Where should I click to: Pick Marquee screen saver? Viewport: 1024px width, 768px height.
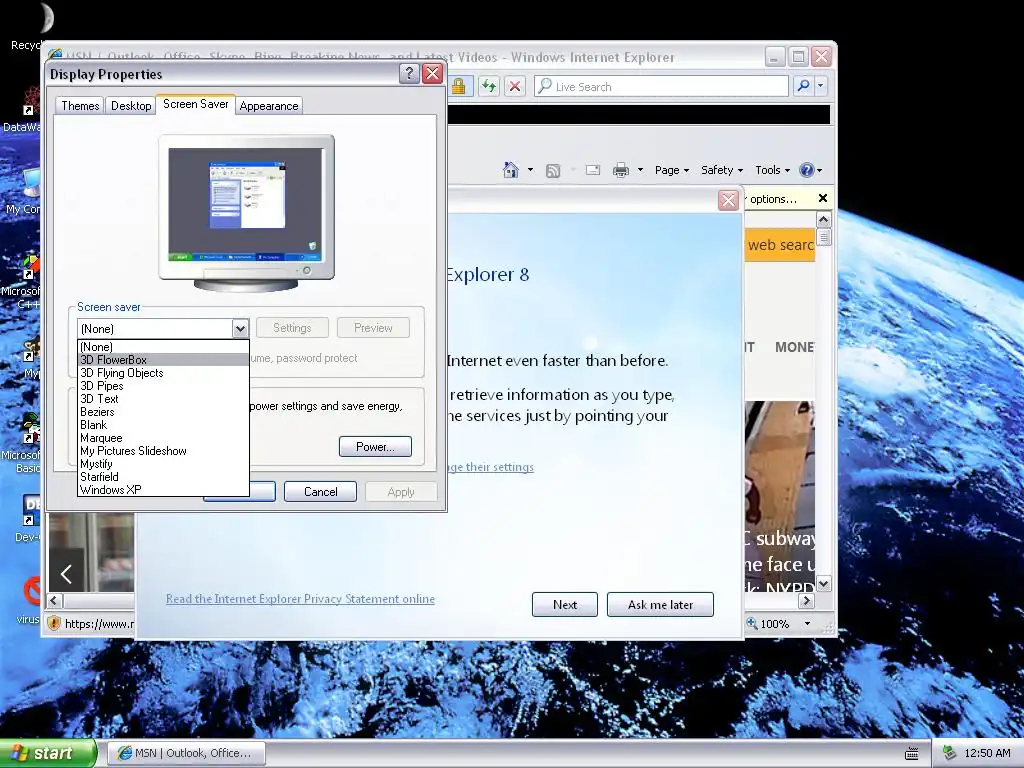[163, 438]
